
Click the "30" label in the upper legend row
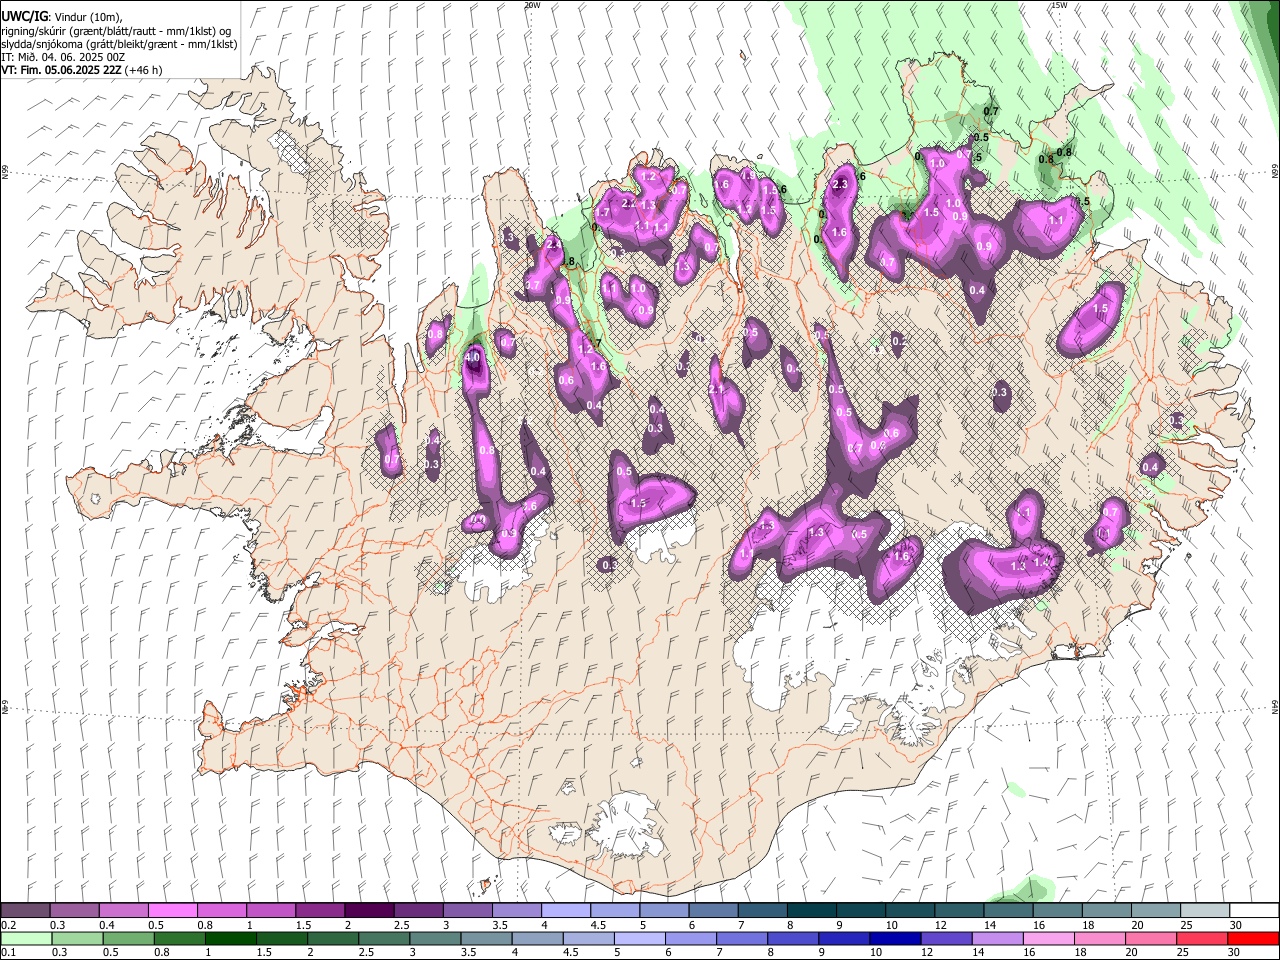[x=1236, y=925]
